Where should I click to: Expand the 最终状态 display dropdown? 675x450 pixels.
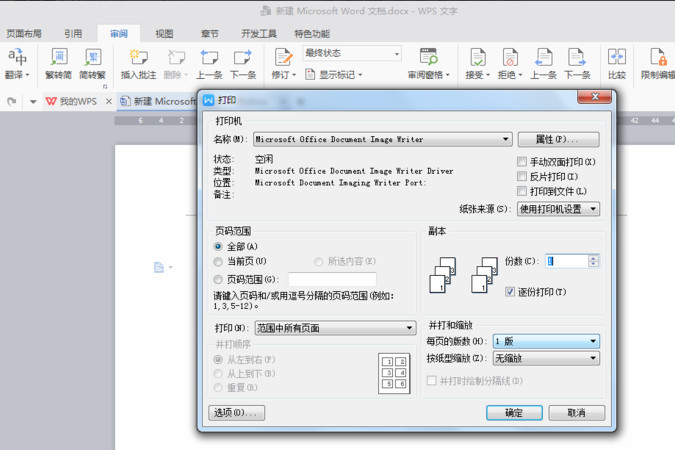pyautogui.click(x=397, y=54)
